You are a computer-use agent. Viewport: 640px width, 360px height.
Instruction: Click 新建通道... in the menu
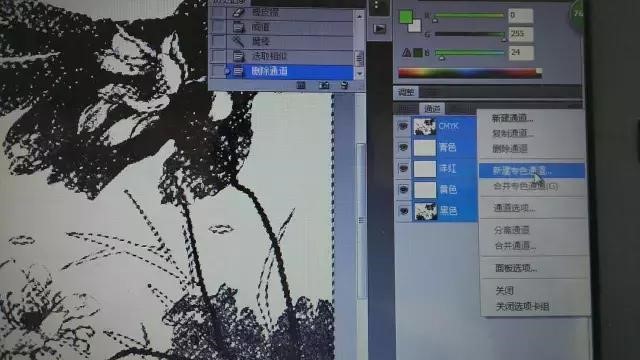coord(512,118)
